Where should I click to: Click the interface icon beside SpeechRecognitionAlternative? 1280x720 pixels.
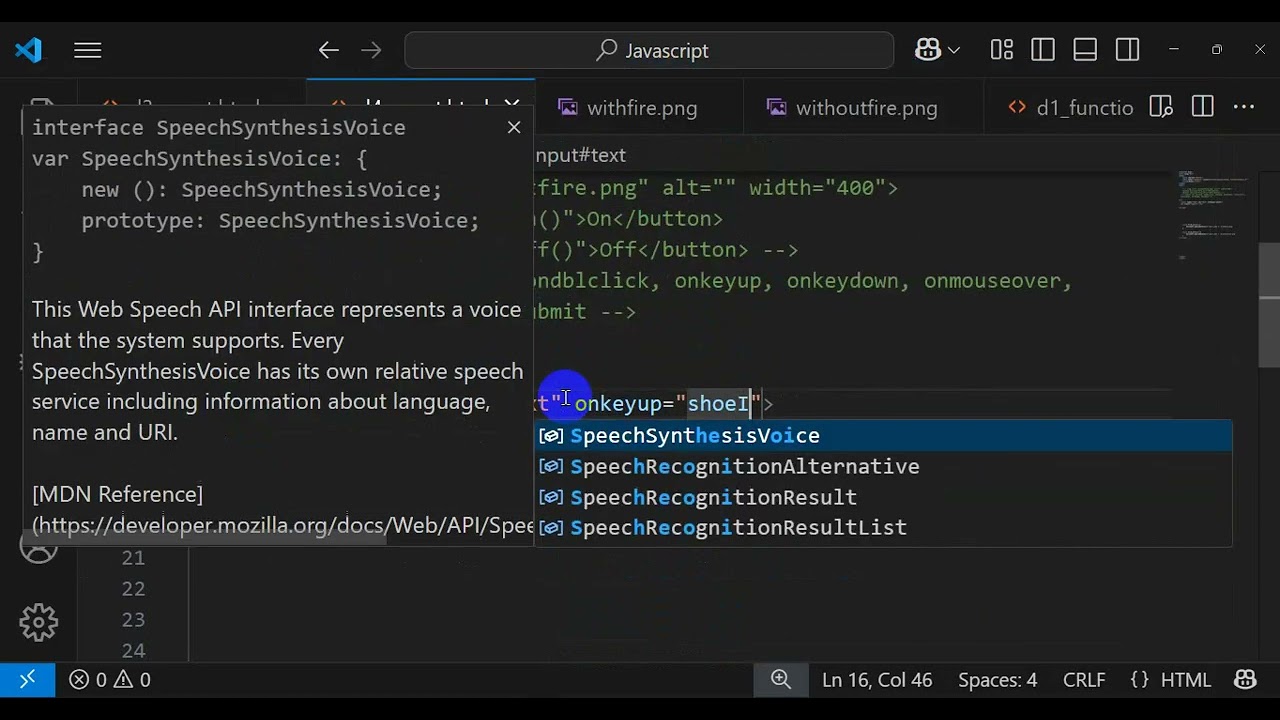click(551, 467)
